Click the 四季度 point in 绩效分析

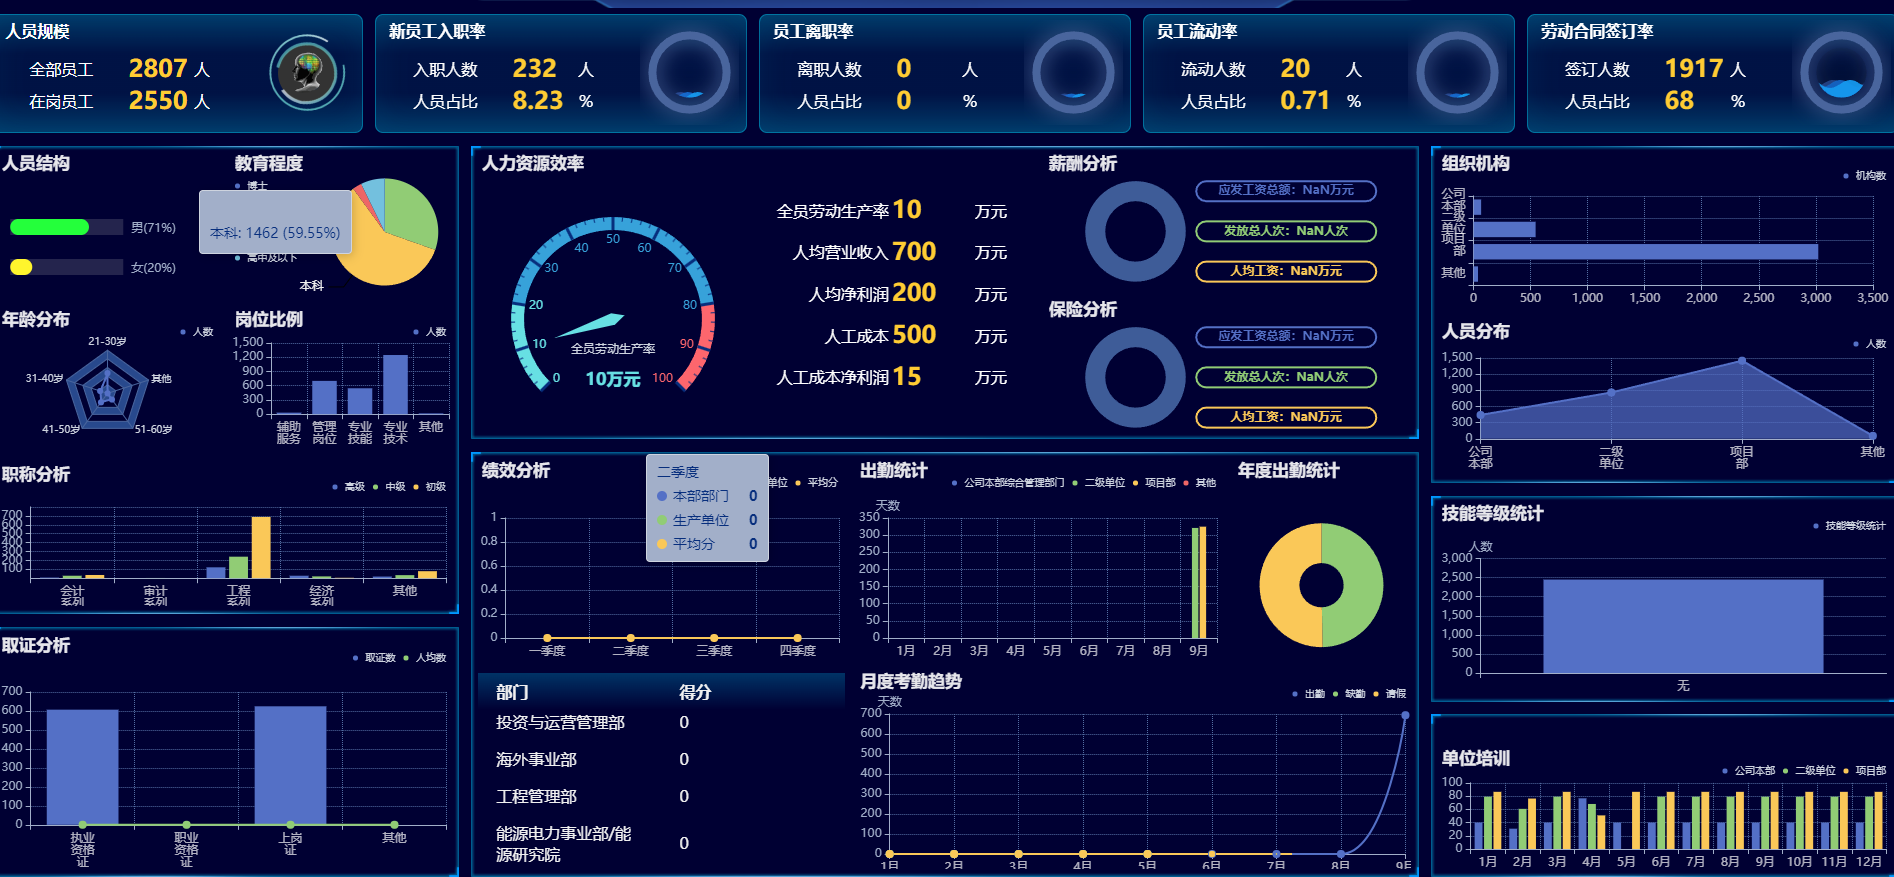[797, 638]
